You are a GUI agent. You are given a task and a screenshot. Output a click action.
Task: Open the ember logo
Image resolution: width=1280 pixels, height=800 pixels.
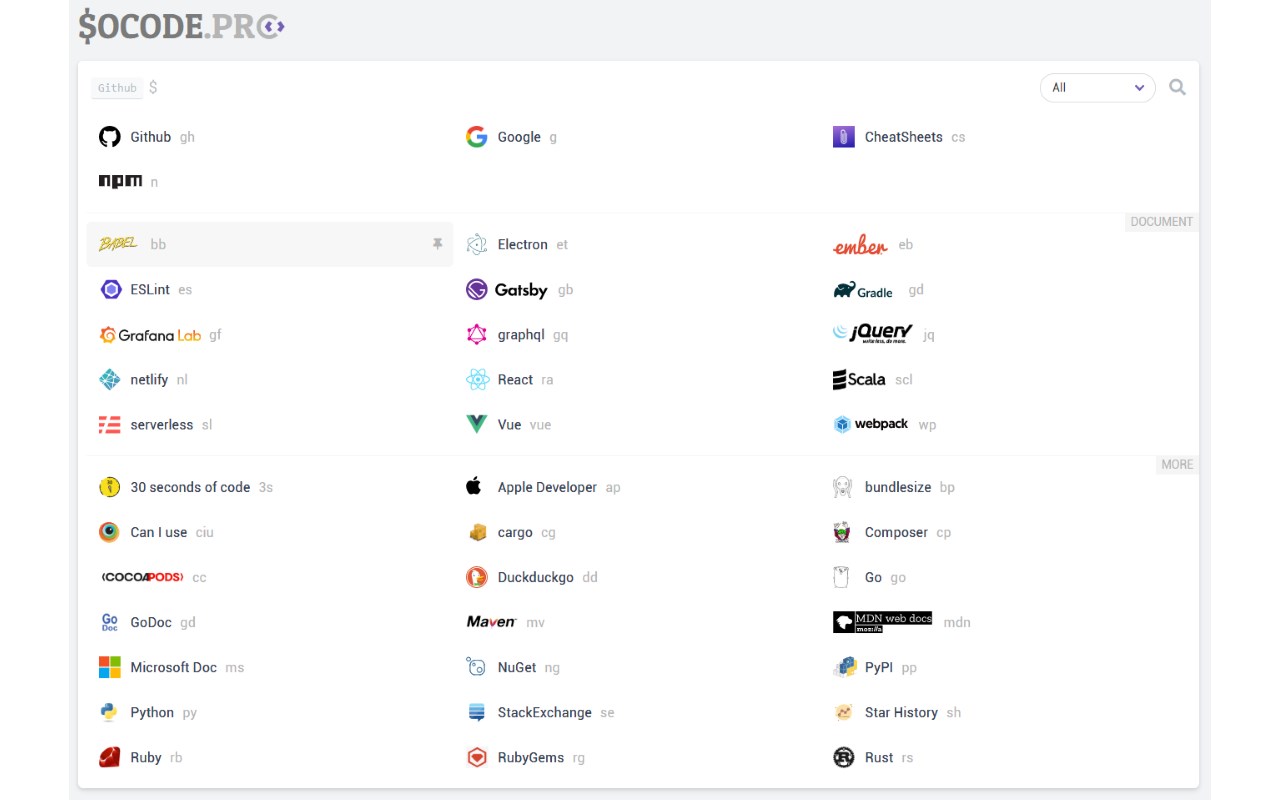point(860,245)
